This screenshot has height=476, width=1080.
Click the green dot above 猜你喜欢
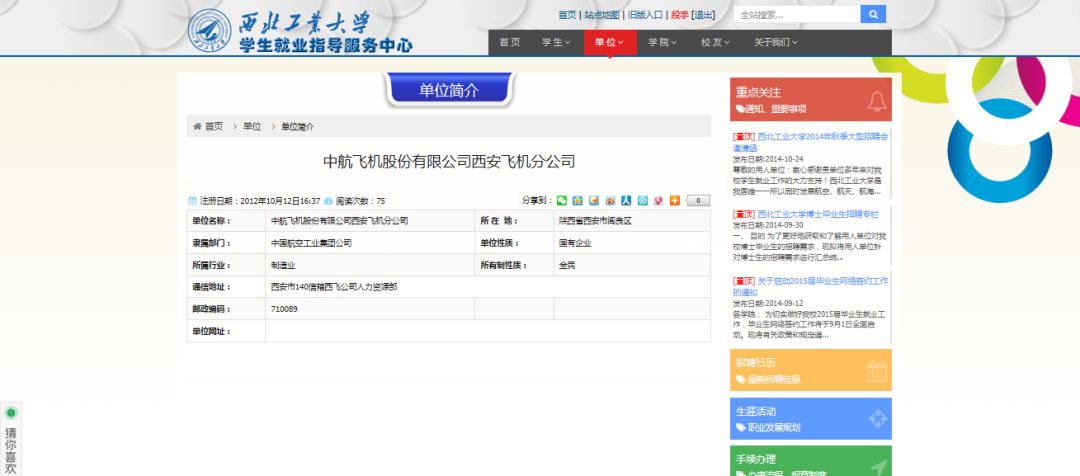click(x=11, y=413)
